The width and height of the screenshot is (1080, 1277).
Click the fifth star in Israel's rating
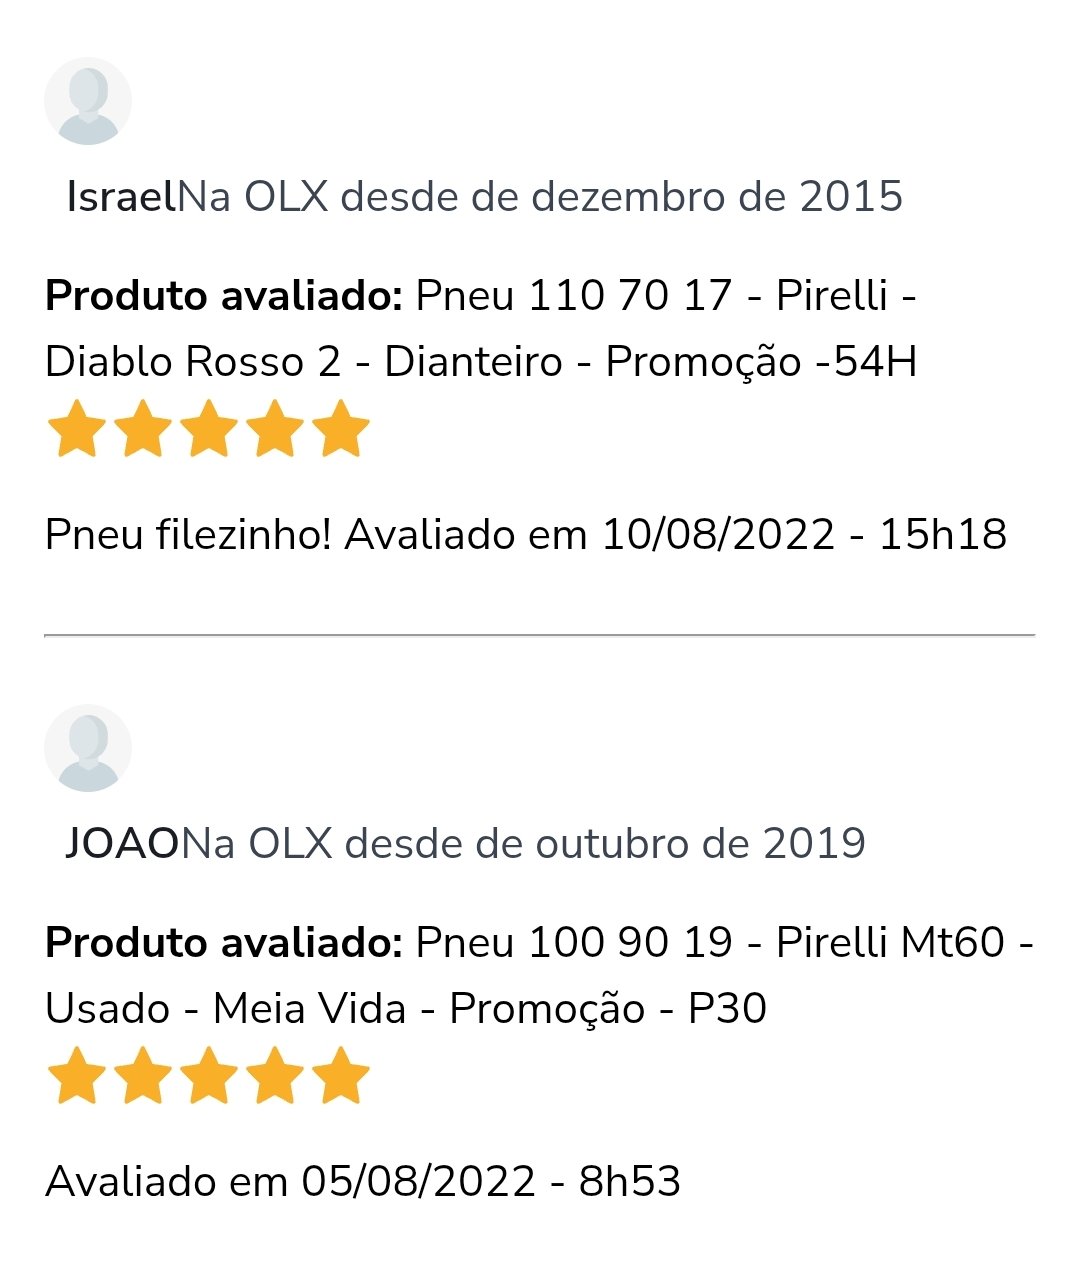coord(341,428)
